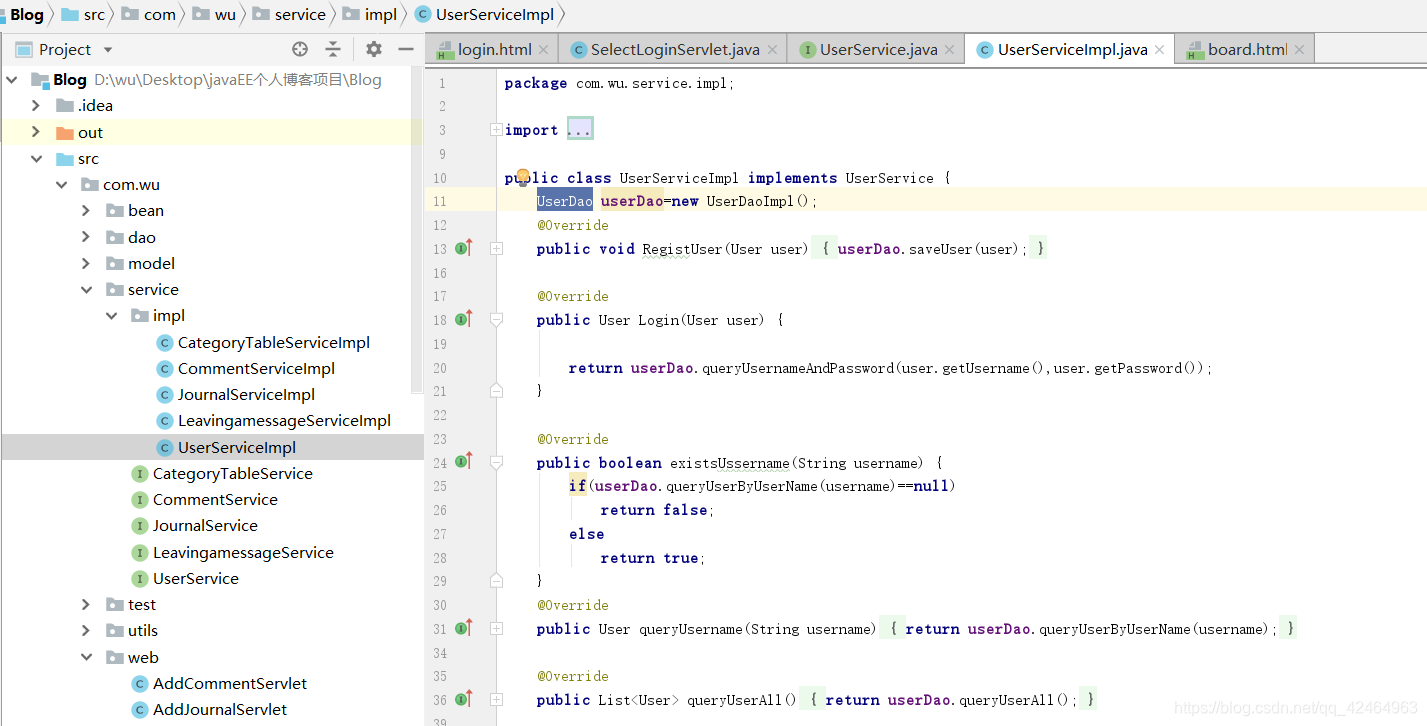Click the implements gutter icon on line 36
This screenshot has height=726, width=1427.
463,699
